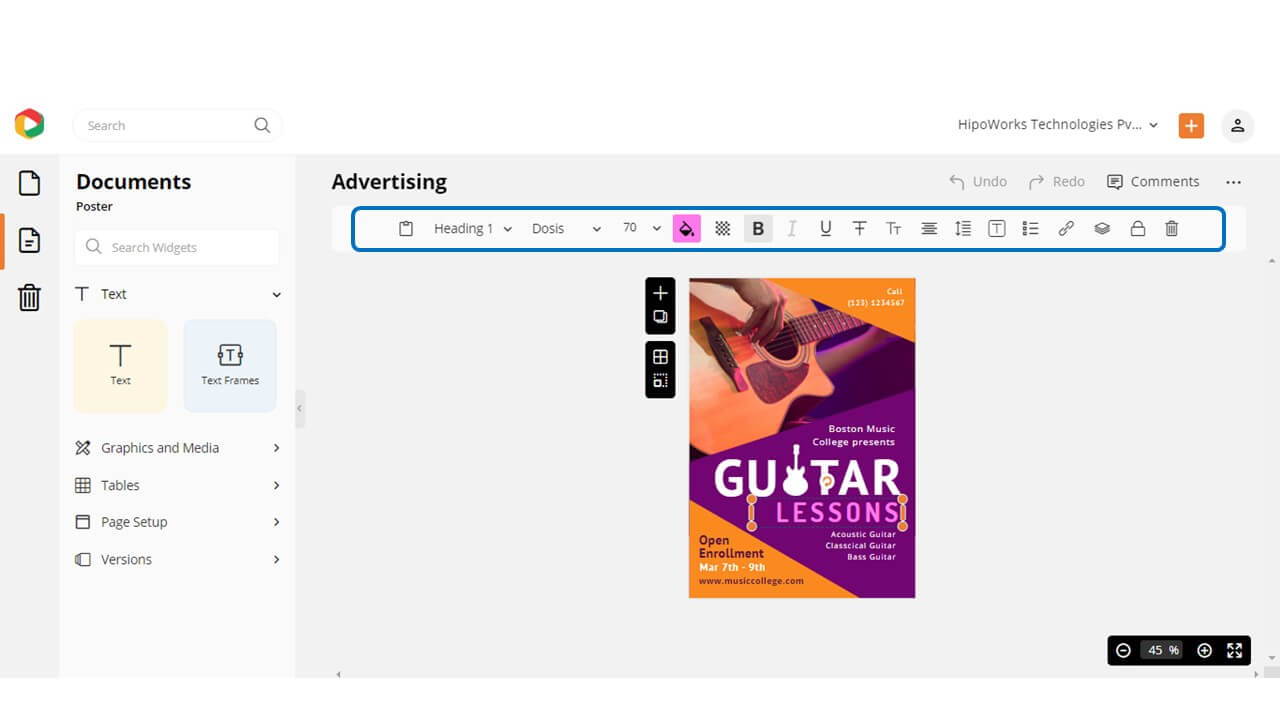Delete the selection using the trash toolbar icon
1280x720 pixels.
tap(1171, 228)
